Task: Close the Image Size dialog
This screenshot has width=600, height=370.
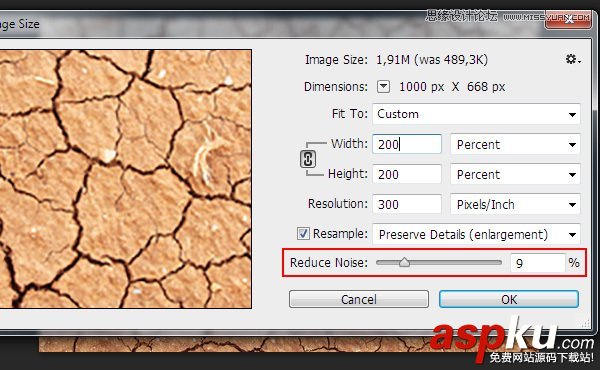Action: [568, 20]
